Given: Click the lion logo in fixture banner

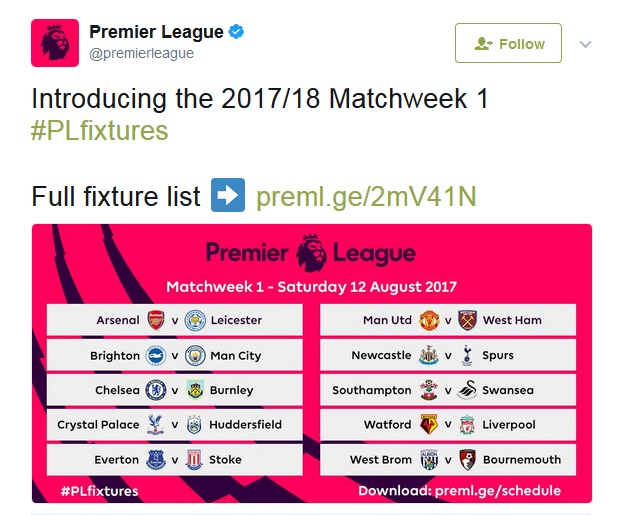Looking at the screenshot, I should (311, 253).
